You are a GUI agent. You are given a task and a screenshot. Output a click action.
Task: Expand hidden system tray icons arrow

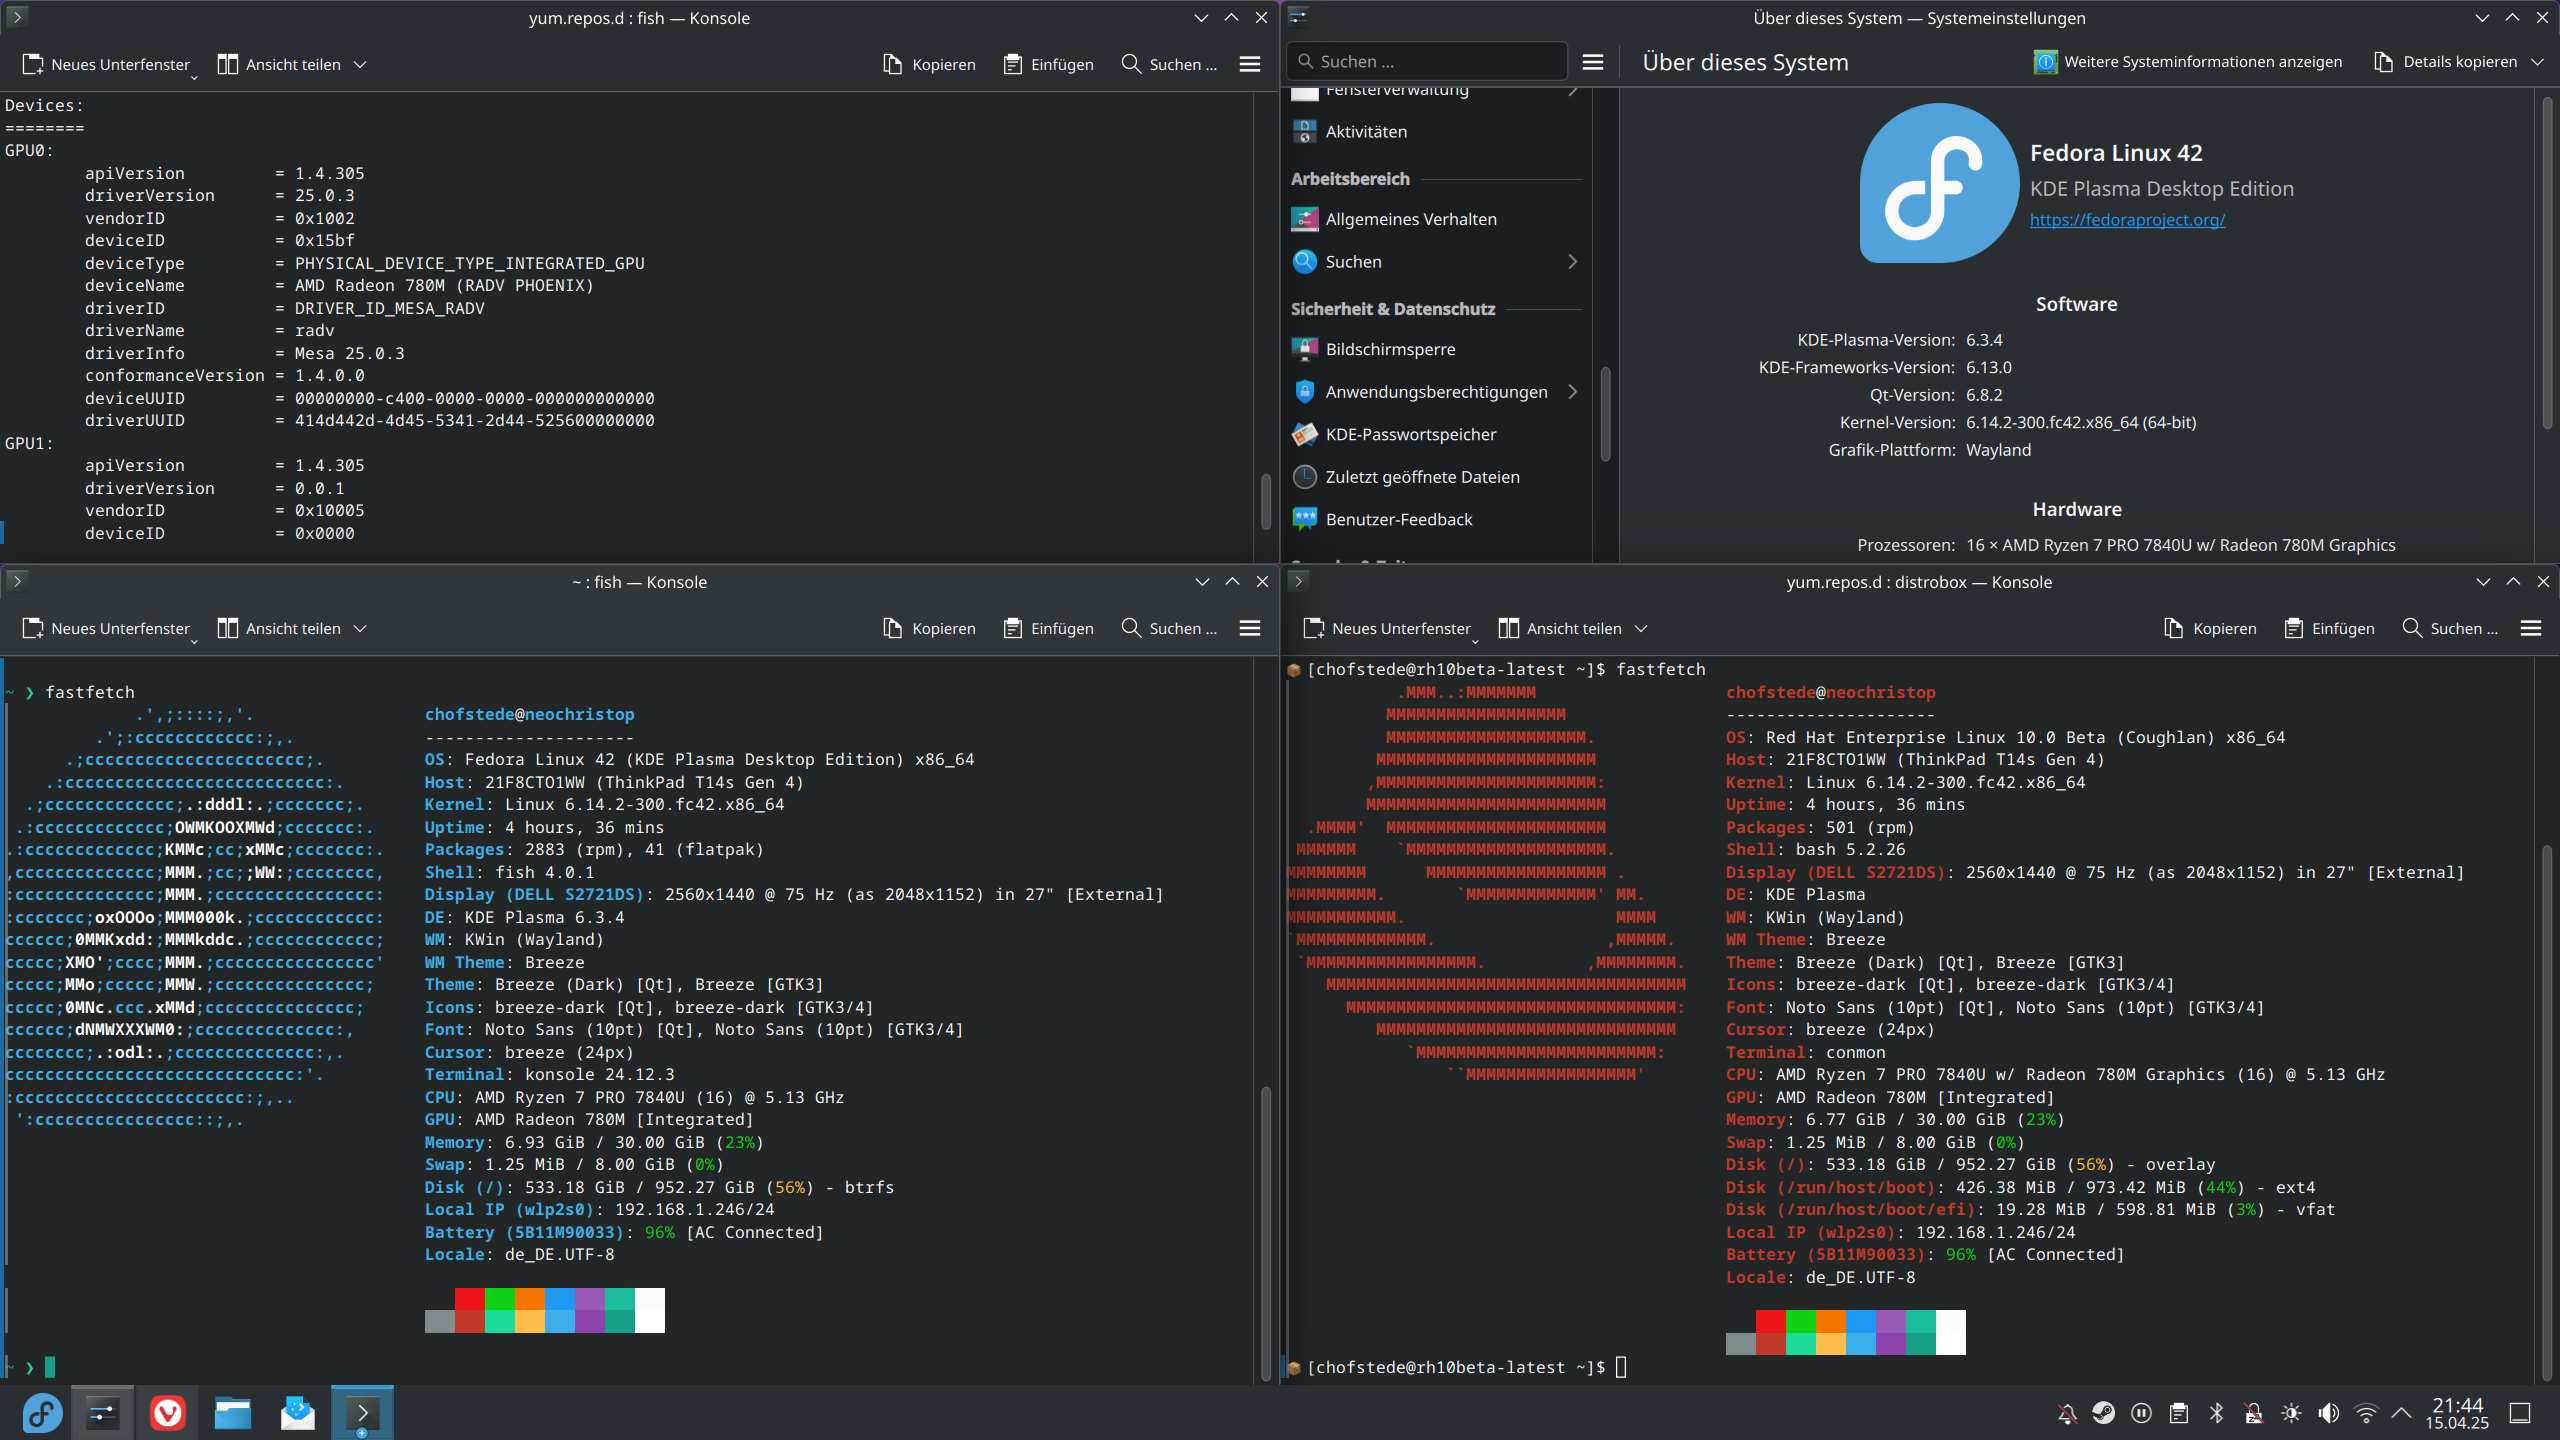[x=2402, y=1413]
